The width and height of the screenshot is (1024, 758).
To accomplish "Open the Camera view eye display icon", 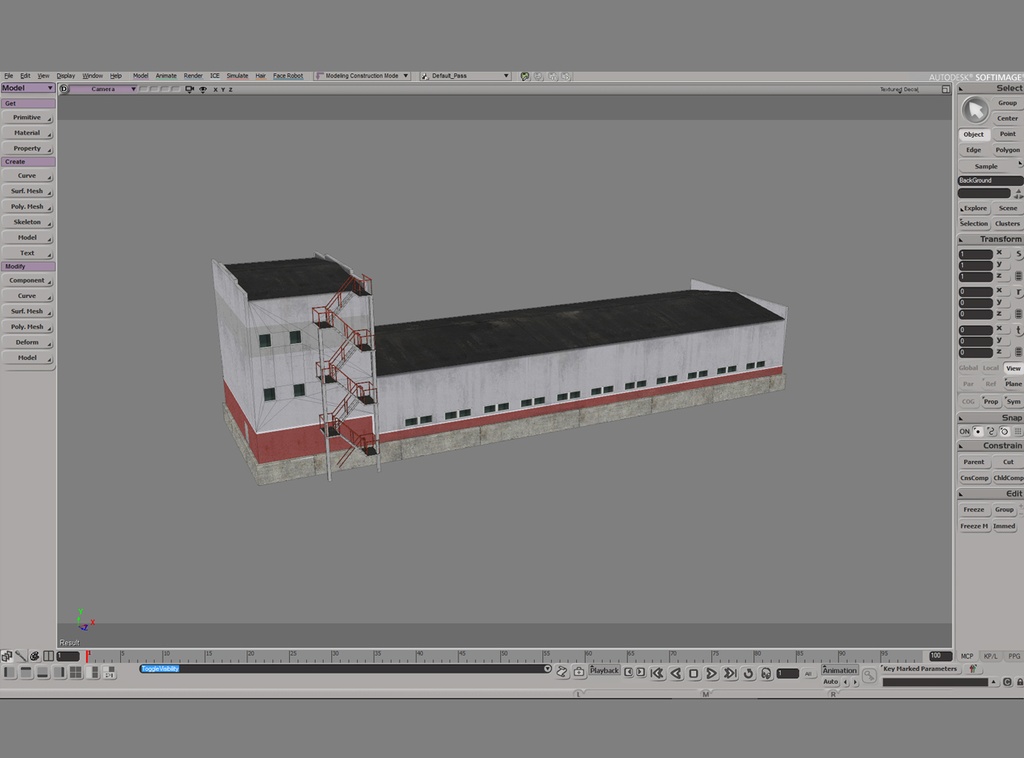I will tap(203, 89).
